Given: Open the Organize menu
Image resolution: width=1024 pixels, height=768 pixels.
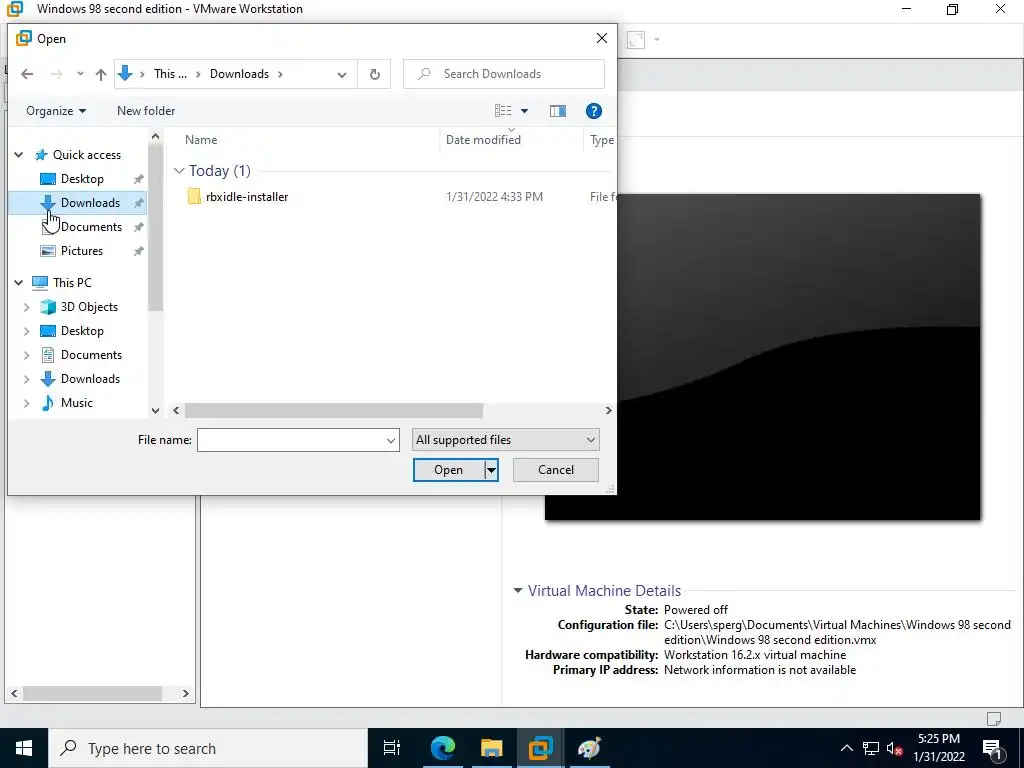Looking at the screenshot, I should [x=56, y=111].
